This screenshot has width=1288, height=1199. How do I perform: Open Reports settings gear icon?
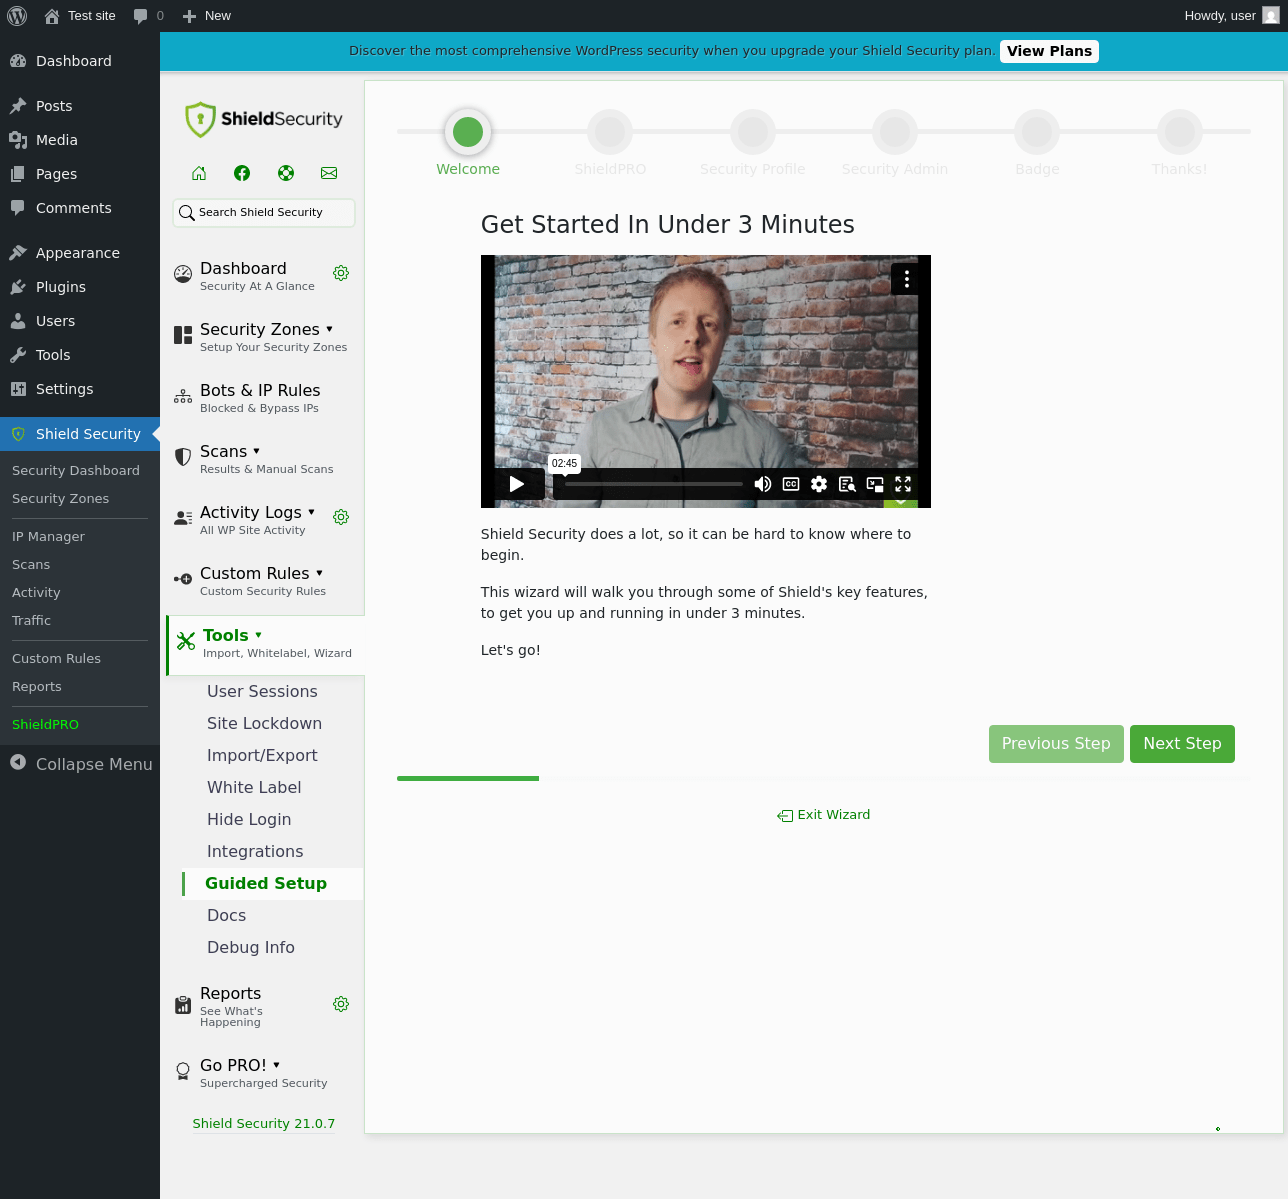pyautogui.click(x=341, y=1004)
